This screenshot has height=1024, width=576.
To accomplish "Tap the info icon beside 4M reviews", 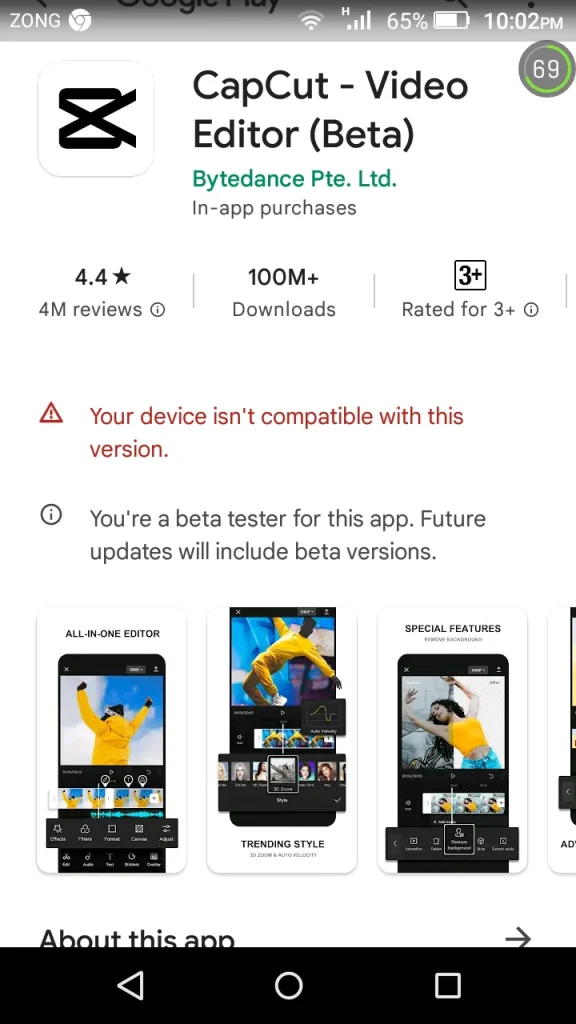I will 157,310.
